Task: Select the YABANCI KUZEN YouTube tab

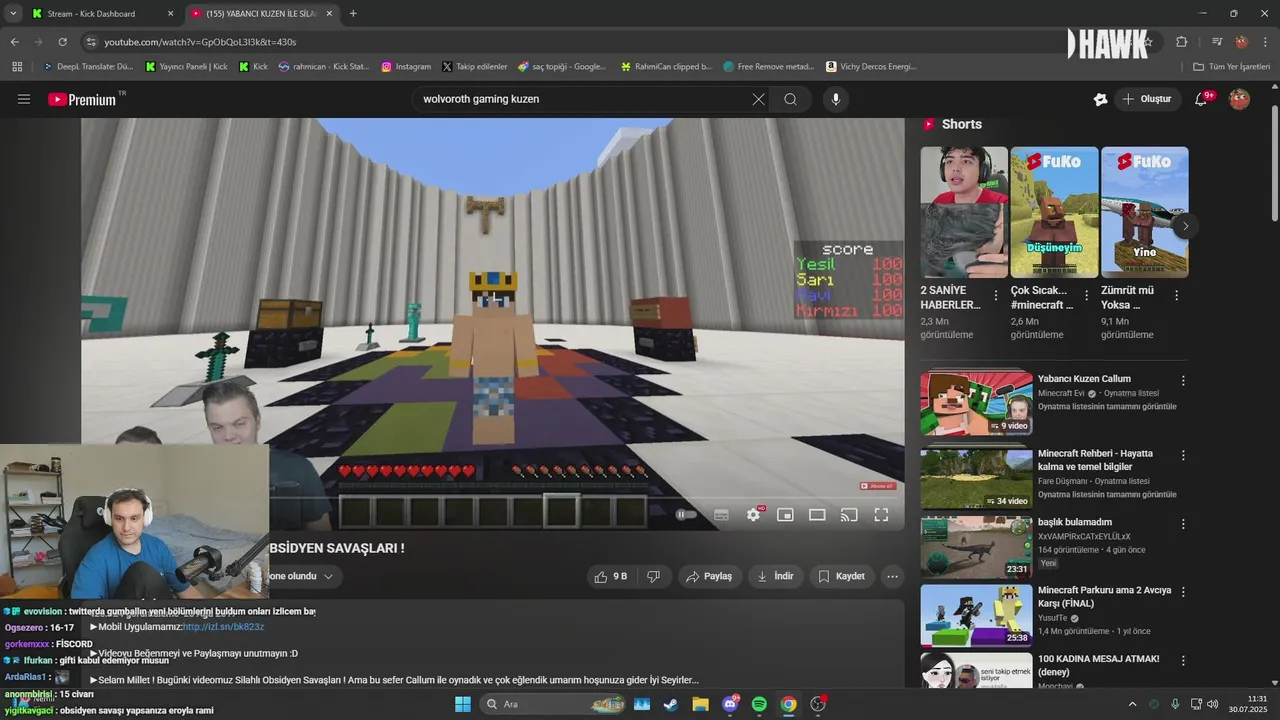Action: pos(264,14)
